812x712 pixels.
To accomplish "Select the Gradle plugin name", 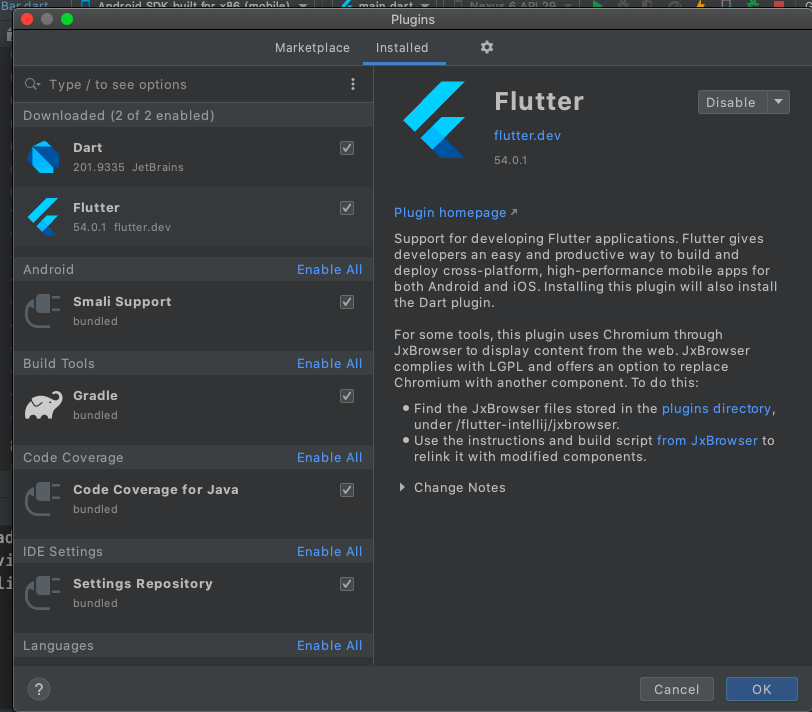I will [95, 396].
